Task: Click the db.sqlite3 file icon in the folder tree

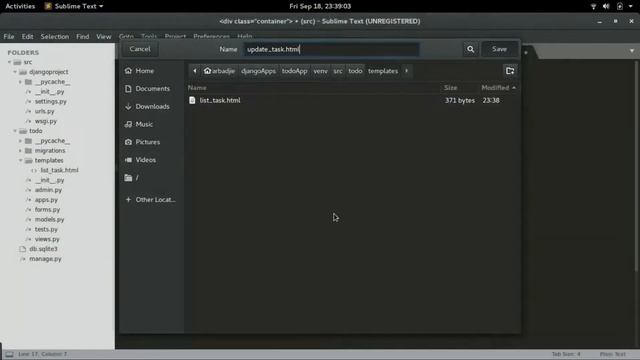Action: (22, 249)
